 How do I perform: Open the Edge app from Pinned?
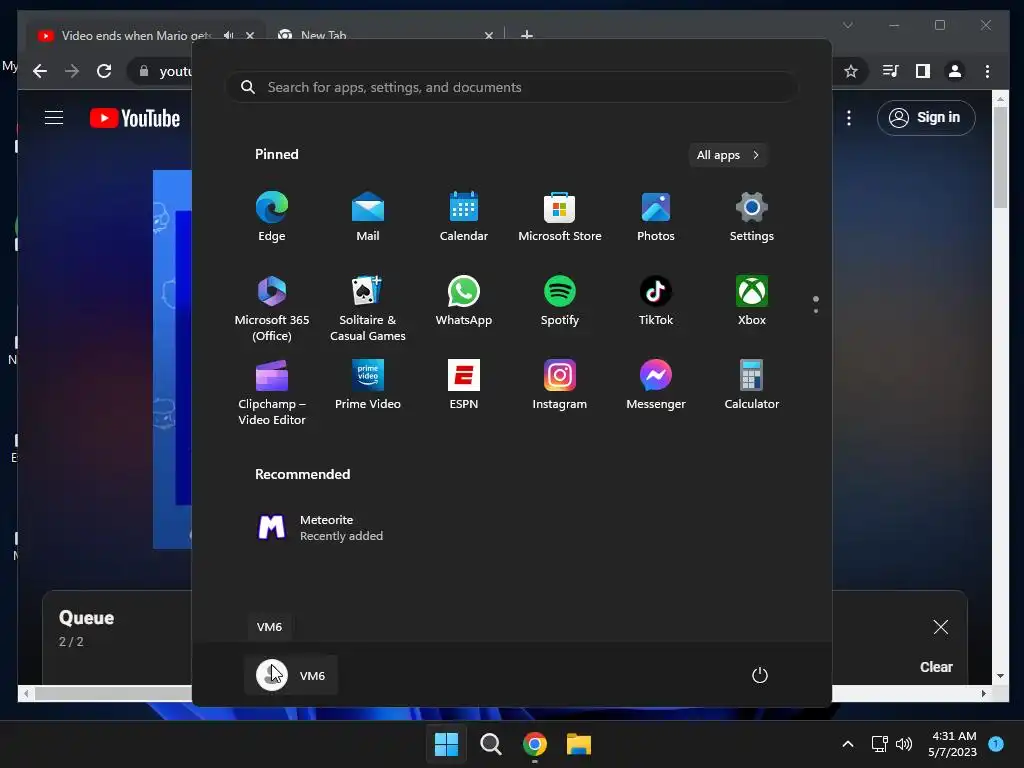[272, 217]
